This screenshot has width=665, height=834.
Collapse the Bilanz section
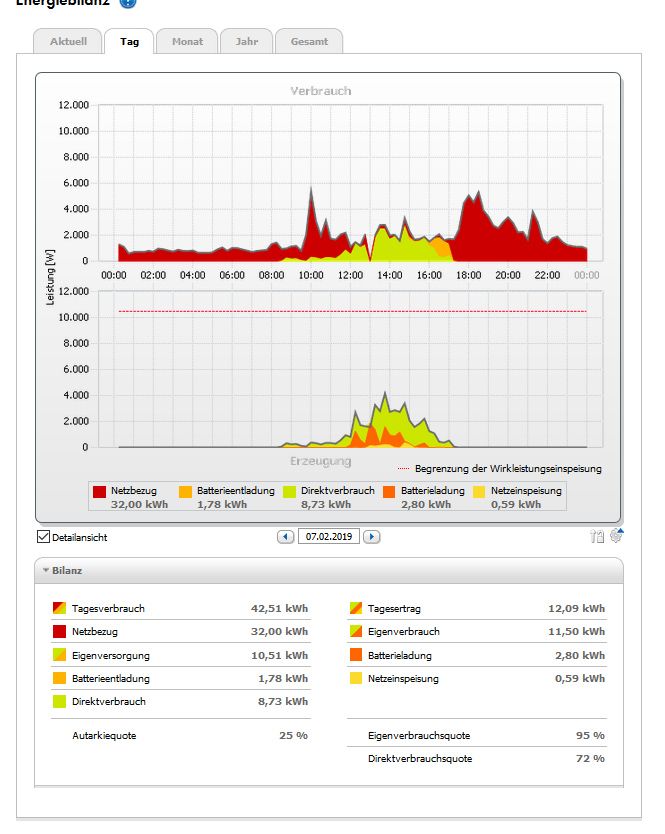[46, 570]
